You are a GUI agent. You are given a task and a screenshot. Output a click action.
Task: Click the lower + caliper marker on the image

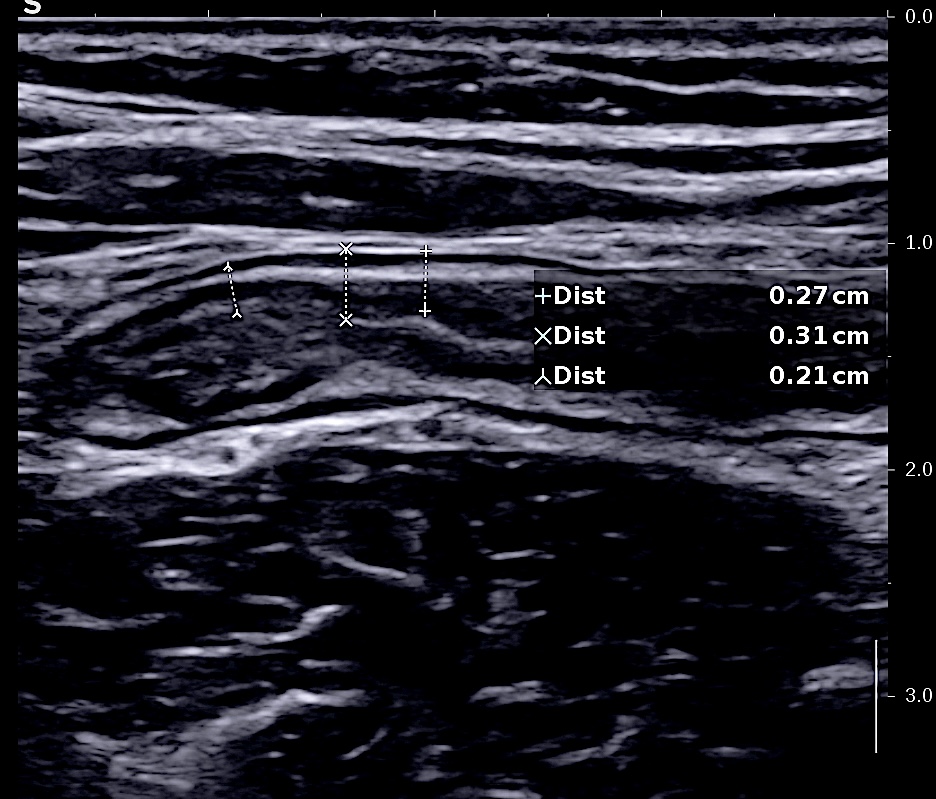[x=425, y=312]
